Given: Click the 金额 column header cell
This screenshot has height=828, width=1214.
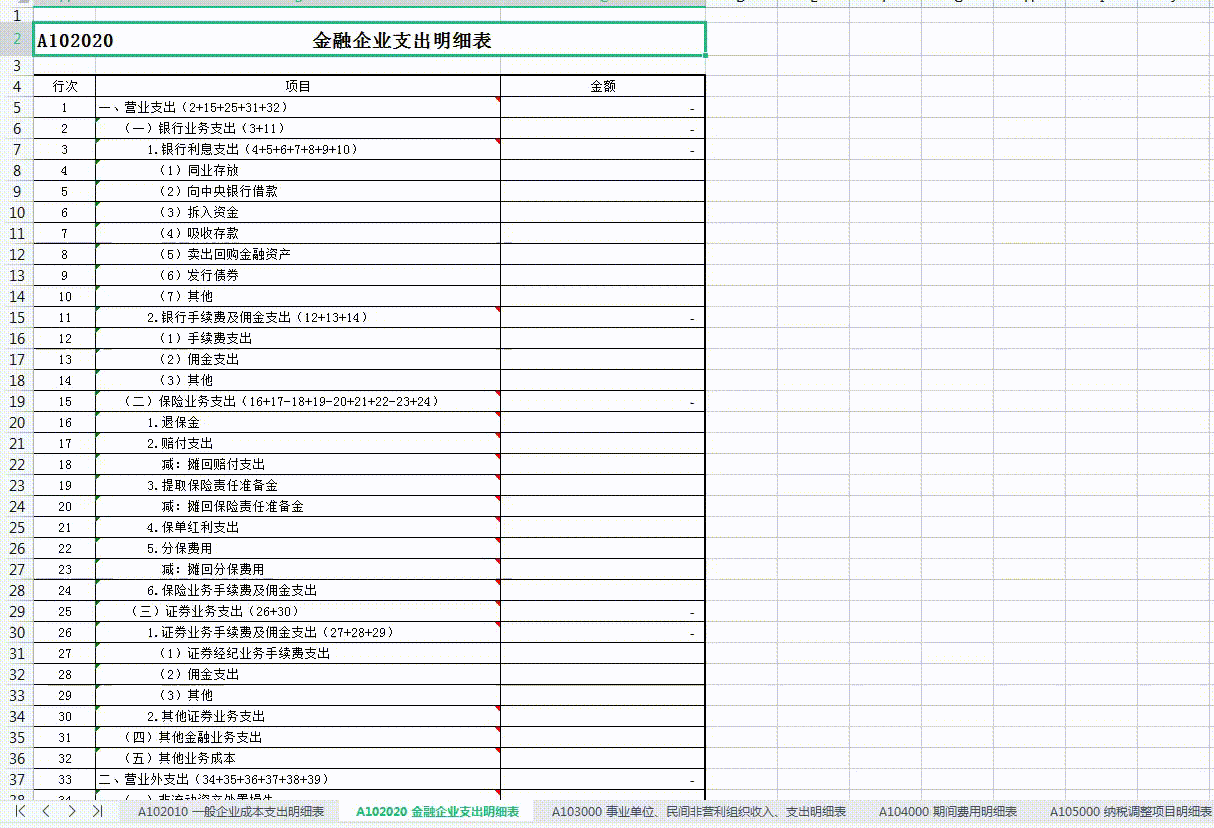Looking at the screenshot, I should point(601,86).
